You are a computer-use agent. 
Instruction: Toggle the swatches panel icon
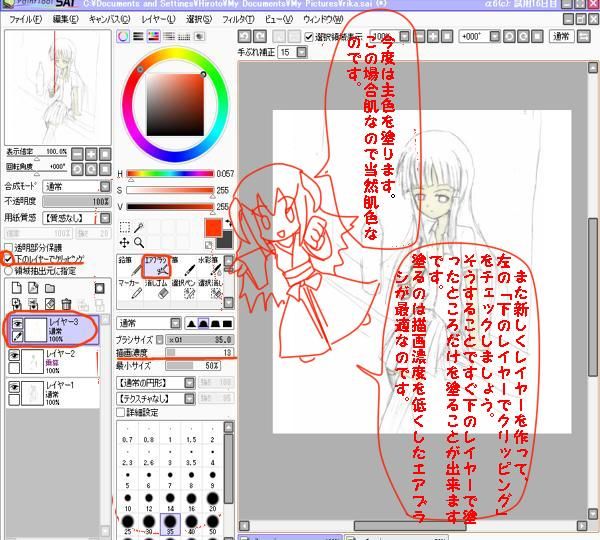tap(184, 36)
